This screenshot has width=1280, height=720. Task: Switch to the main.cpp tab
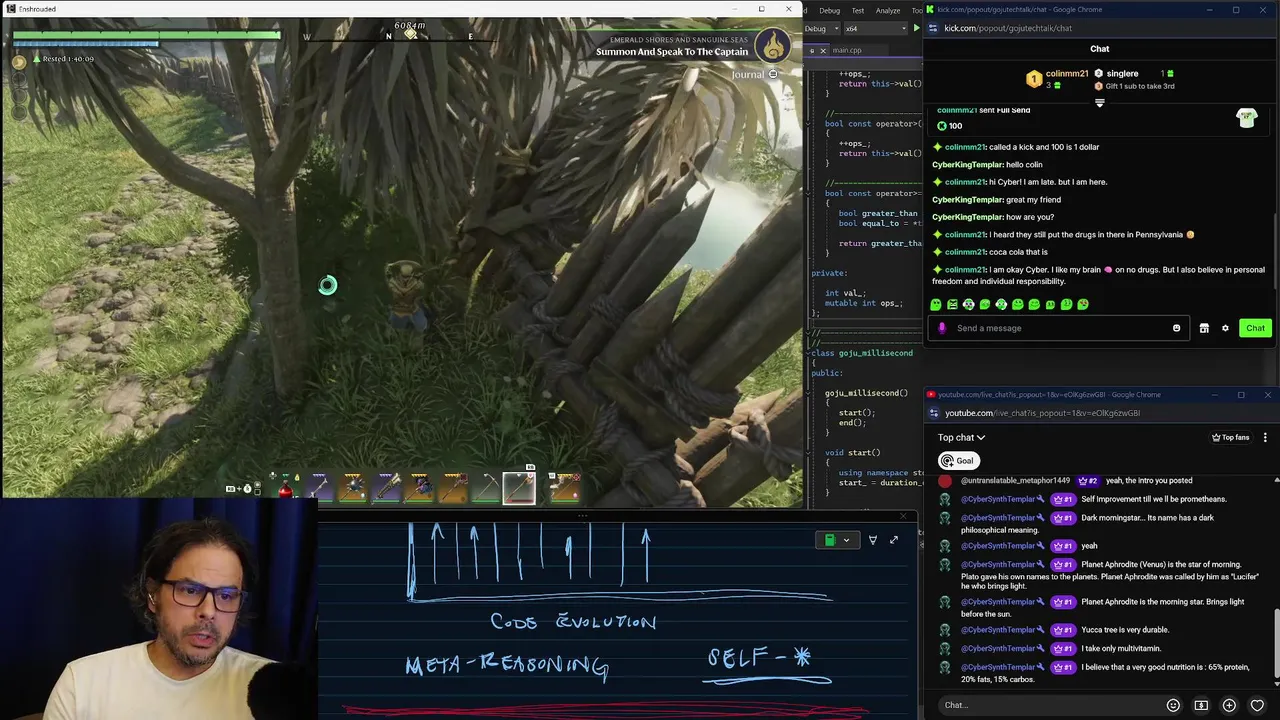846,50
